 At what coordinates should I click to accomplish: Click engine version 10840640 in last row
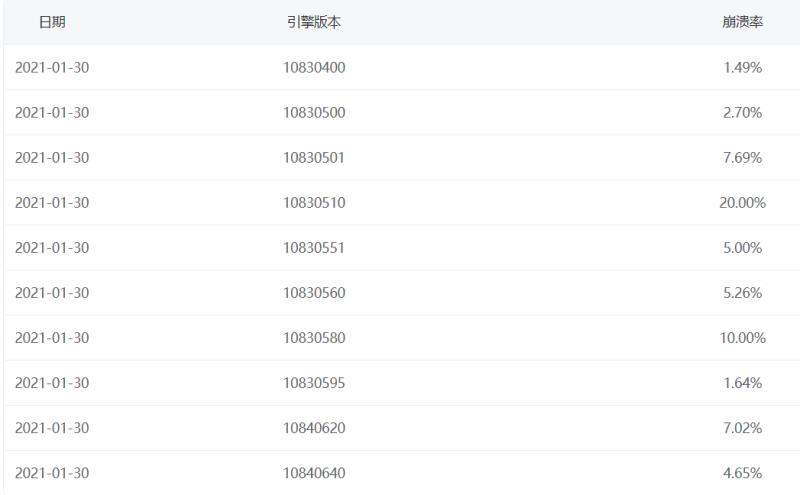(x=314, y=473)
